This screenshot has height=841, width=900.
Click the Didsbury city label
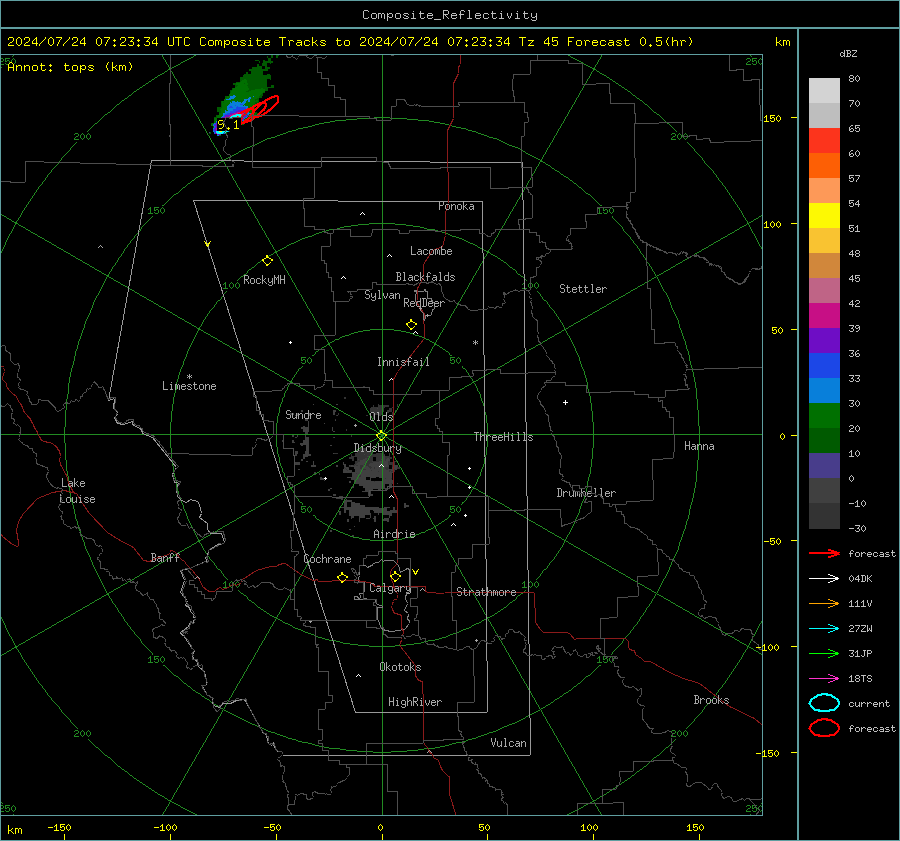377,448
